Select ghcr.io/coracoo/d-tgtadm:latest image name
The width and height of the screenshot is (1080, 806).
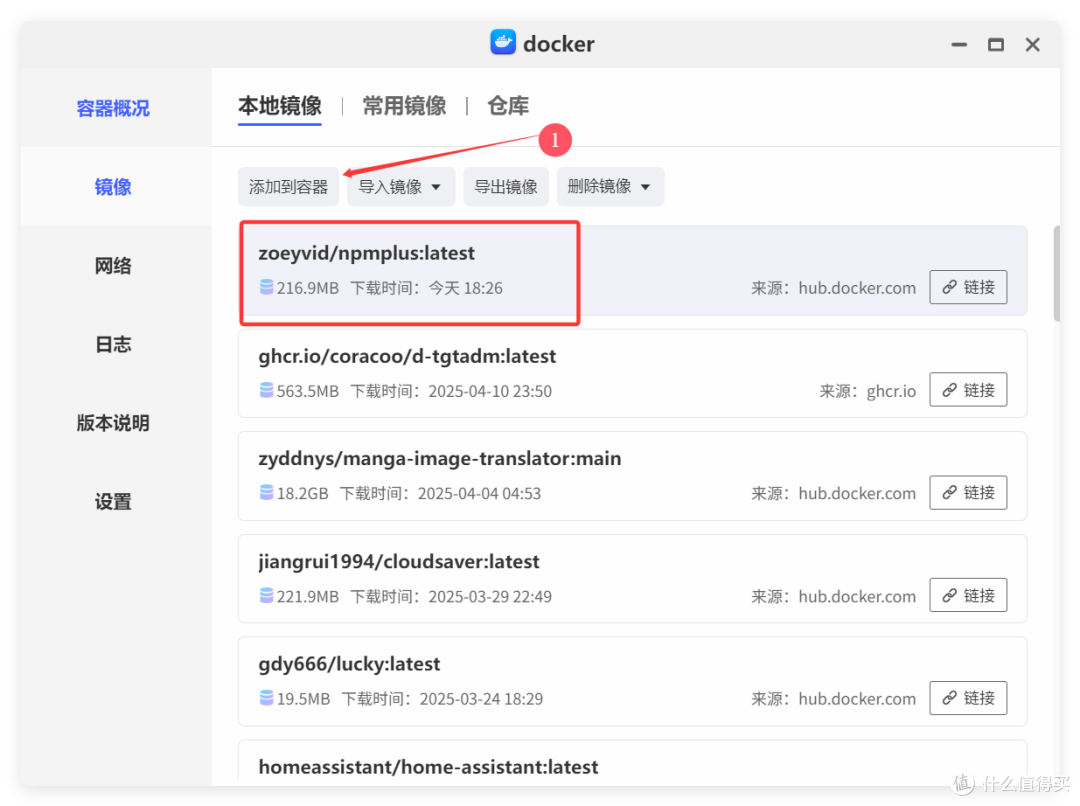tap(407, 357)
